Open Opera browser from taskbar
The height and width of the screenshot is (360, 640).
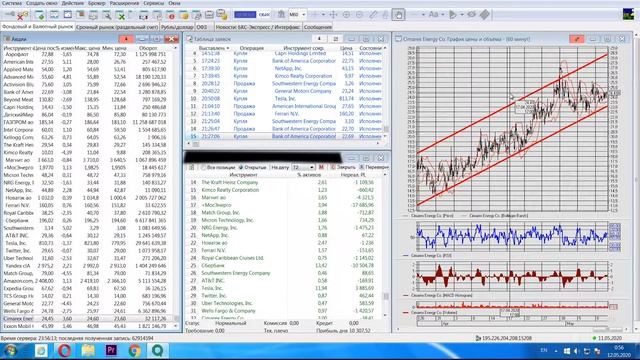click(64, 351)
